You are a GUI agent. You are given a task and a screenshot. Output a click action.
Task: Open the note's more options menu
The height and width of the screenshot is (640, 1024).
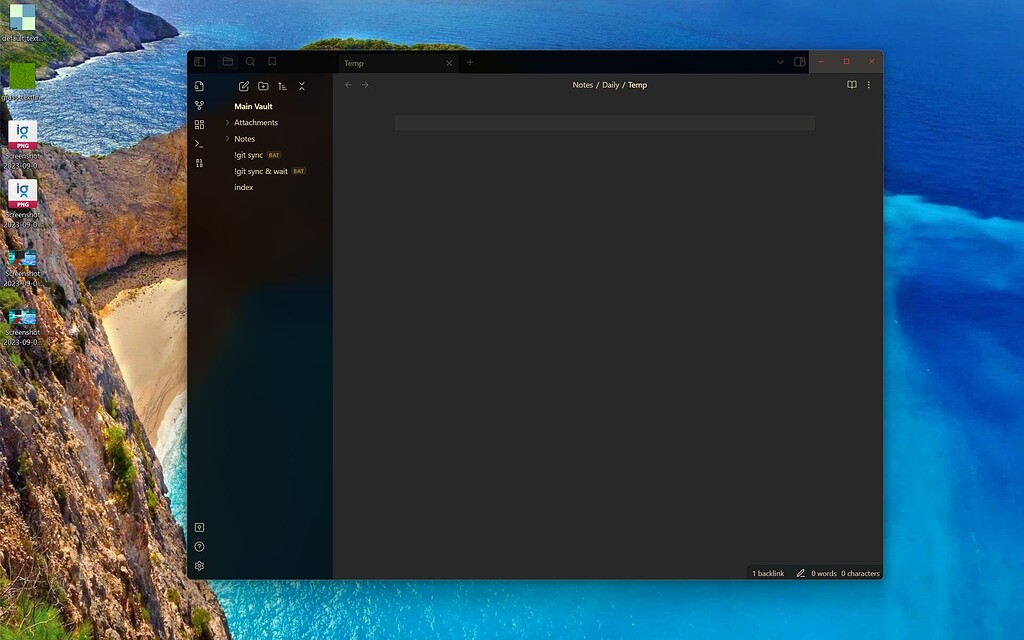(868, 85)
